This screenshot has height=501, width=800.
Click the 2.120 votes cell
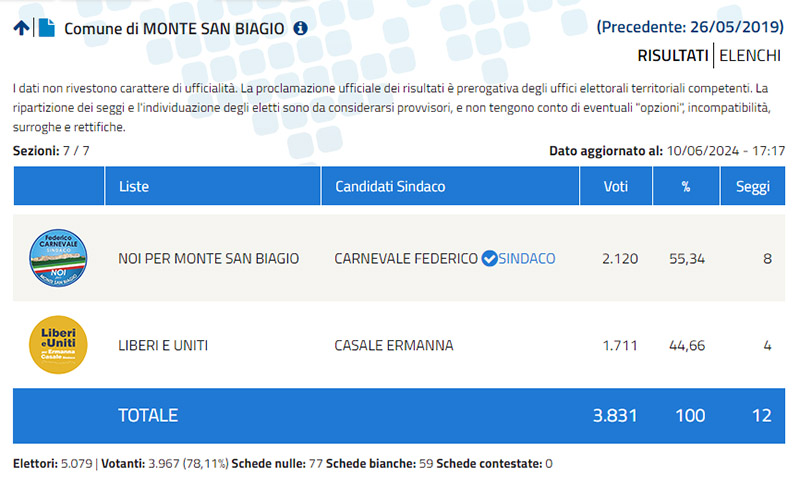pos(619,259)
